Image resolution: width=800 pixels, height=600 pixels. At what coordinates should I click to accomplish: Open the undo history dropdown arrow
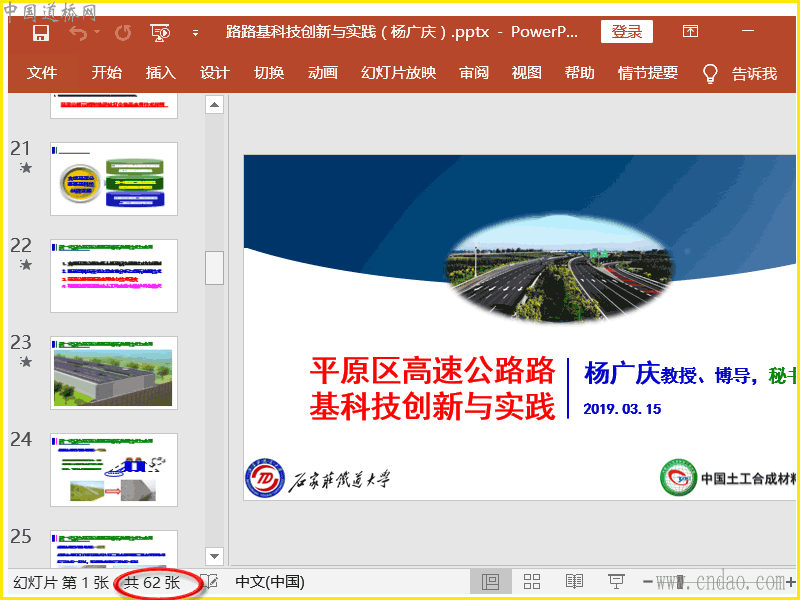97,33
